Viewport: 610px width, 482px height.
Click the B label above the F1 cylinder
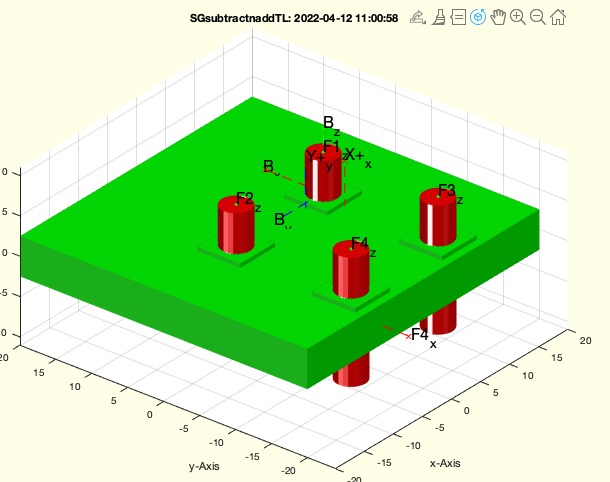[328, 123]
